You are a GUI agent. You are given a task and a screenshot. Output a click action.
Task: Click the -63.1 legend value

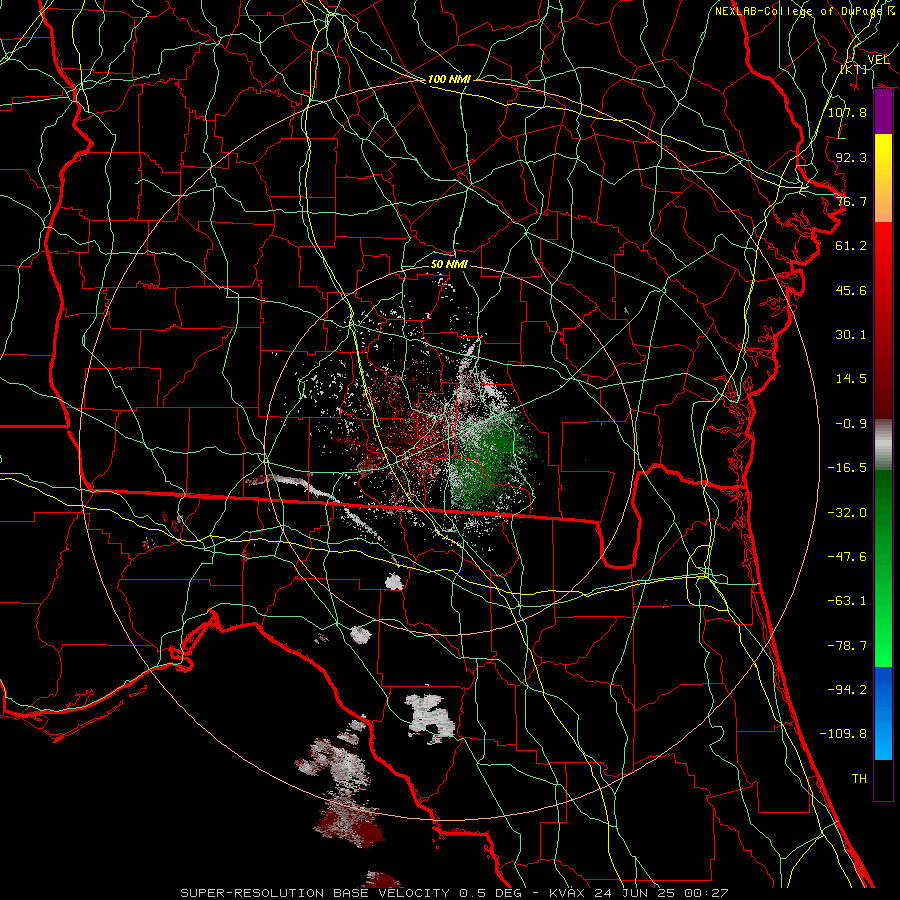pyautogui.click(x=847, y=601)
